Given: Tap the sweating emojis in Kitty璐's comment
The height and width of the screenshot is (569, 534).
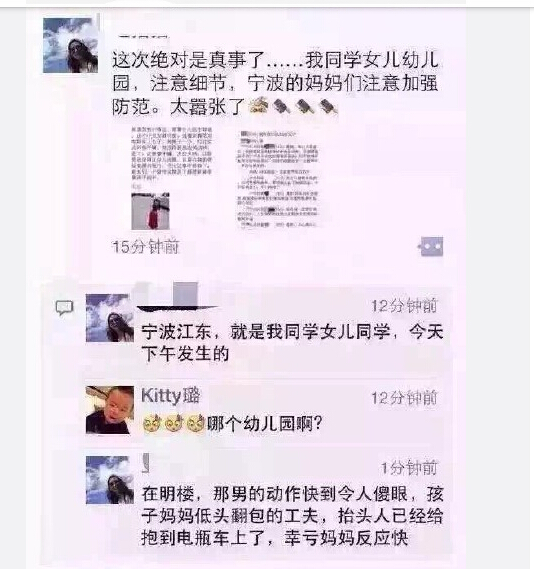Looking at the screenshot, I should tap(174, 423).
